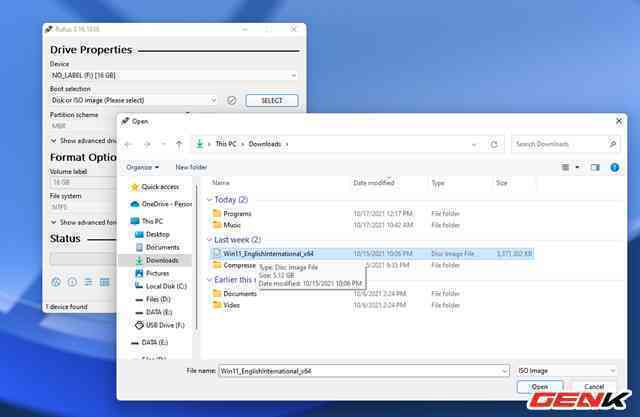The image size is (640, 417).
Task: Expand Show advanced format options in Rufus
Action: 84,222
